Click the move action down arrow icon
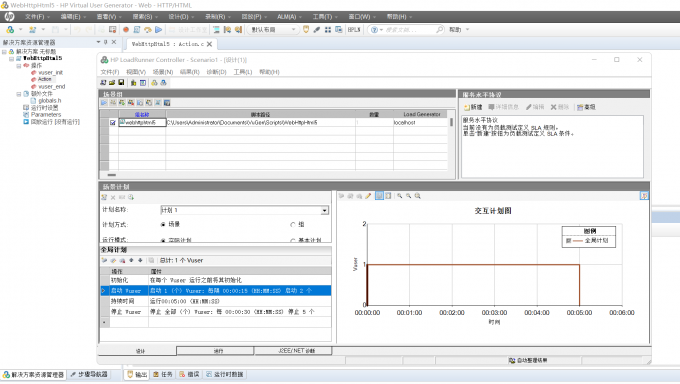 [140, 260]
